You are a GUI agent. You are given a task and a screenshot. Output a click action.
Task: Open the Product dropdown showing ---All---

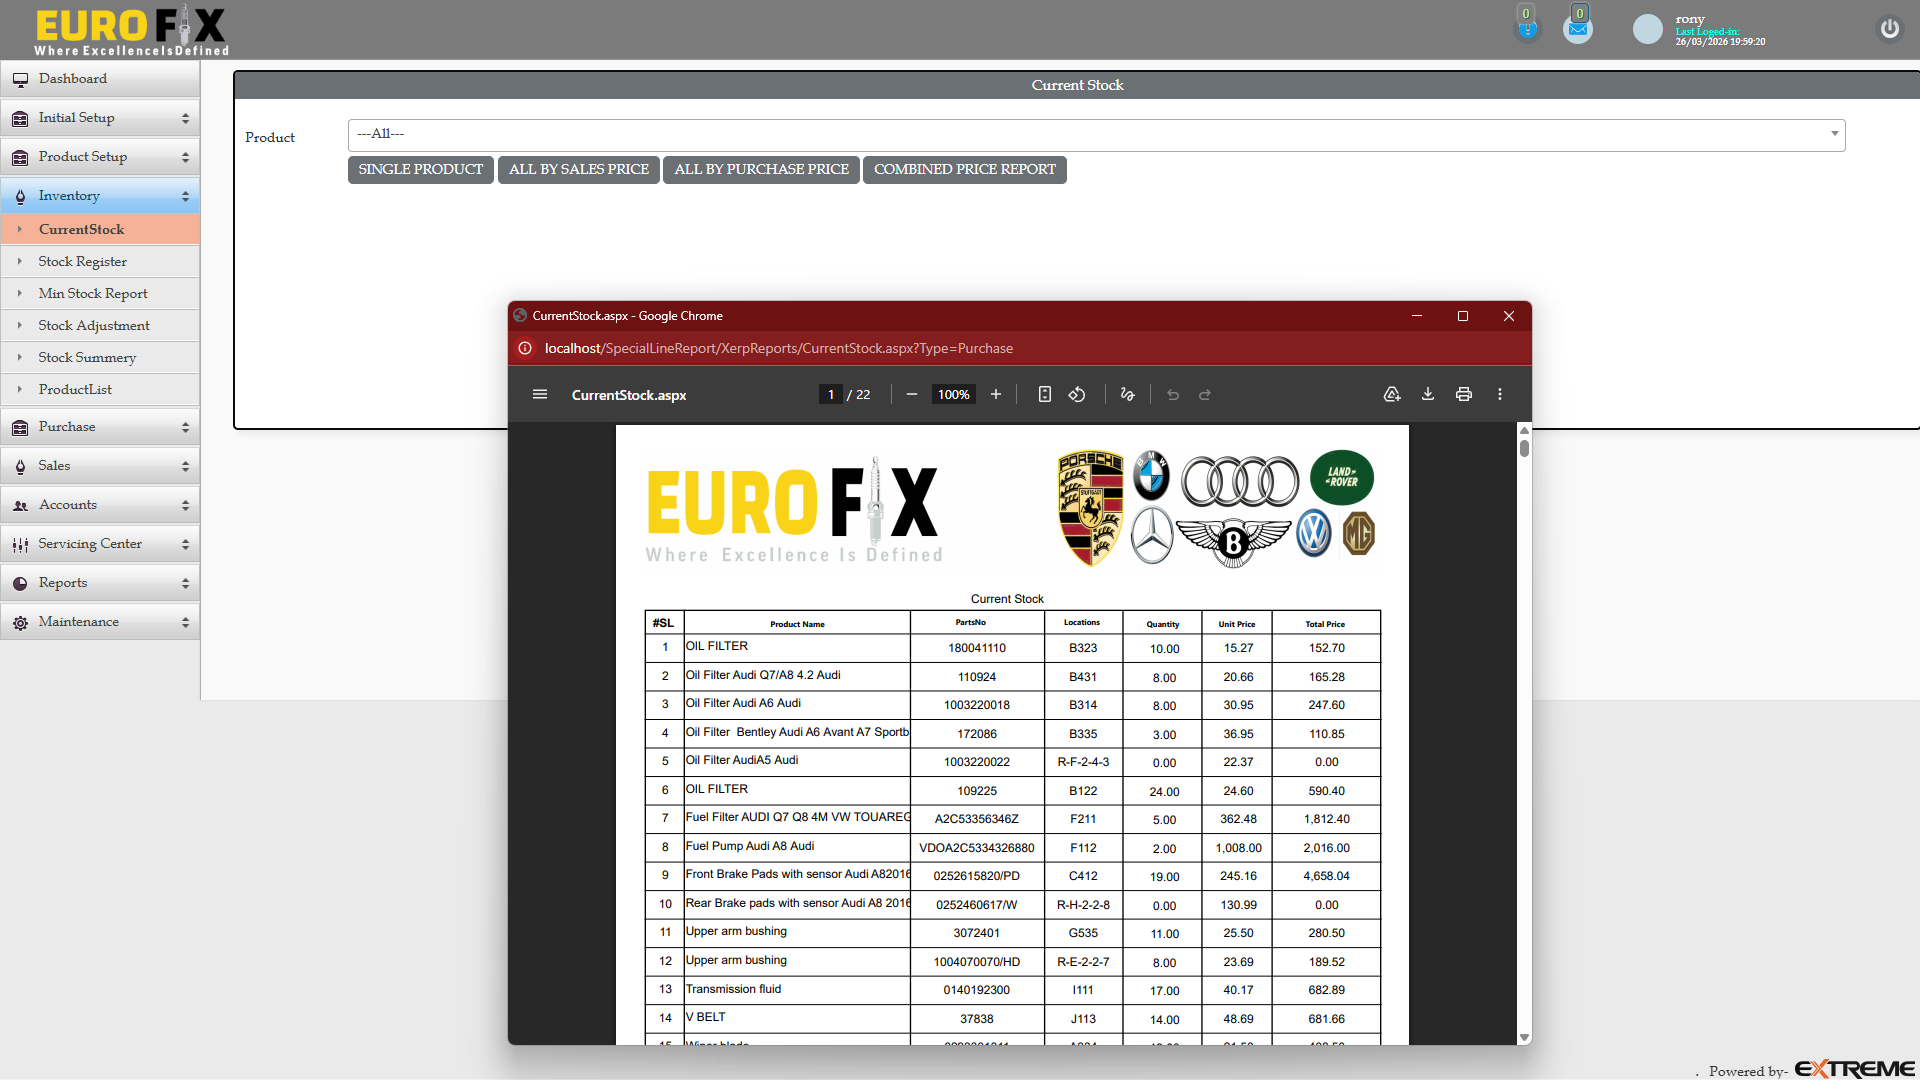[x=1094, y=134]
